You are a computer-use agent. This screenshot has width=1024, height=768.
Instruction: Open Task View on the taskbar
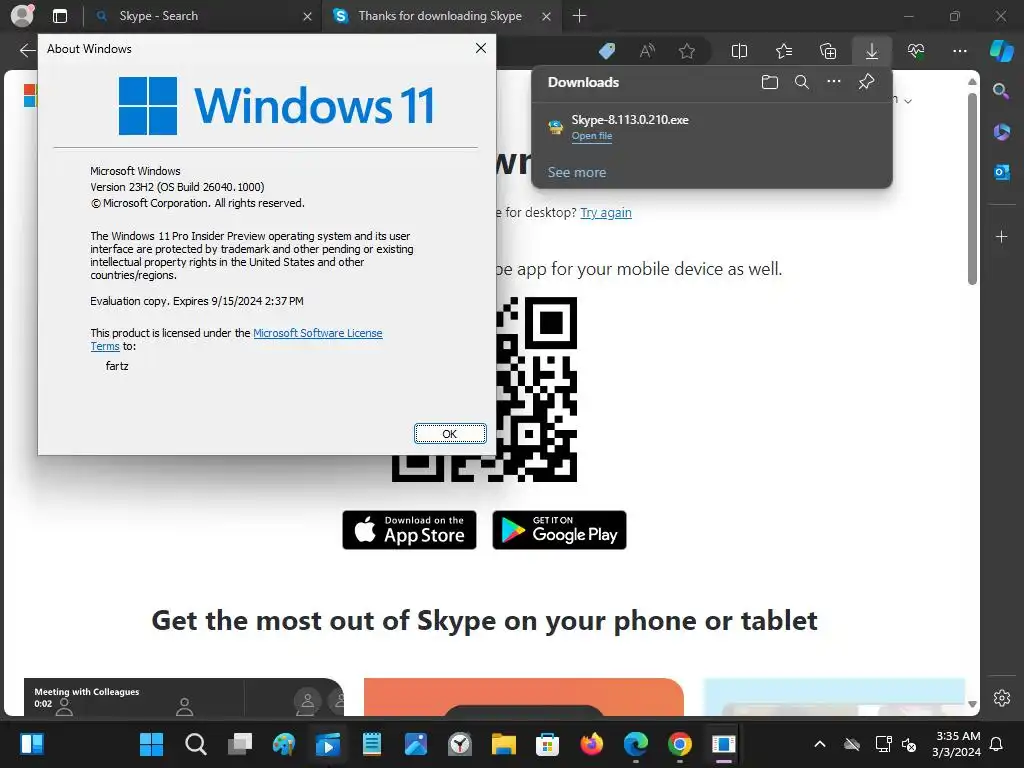[240, 744]
